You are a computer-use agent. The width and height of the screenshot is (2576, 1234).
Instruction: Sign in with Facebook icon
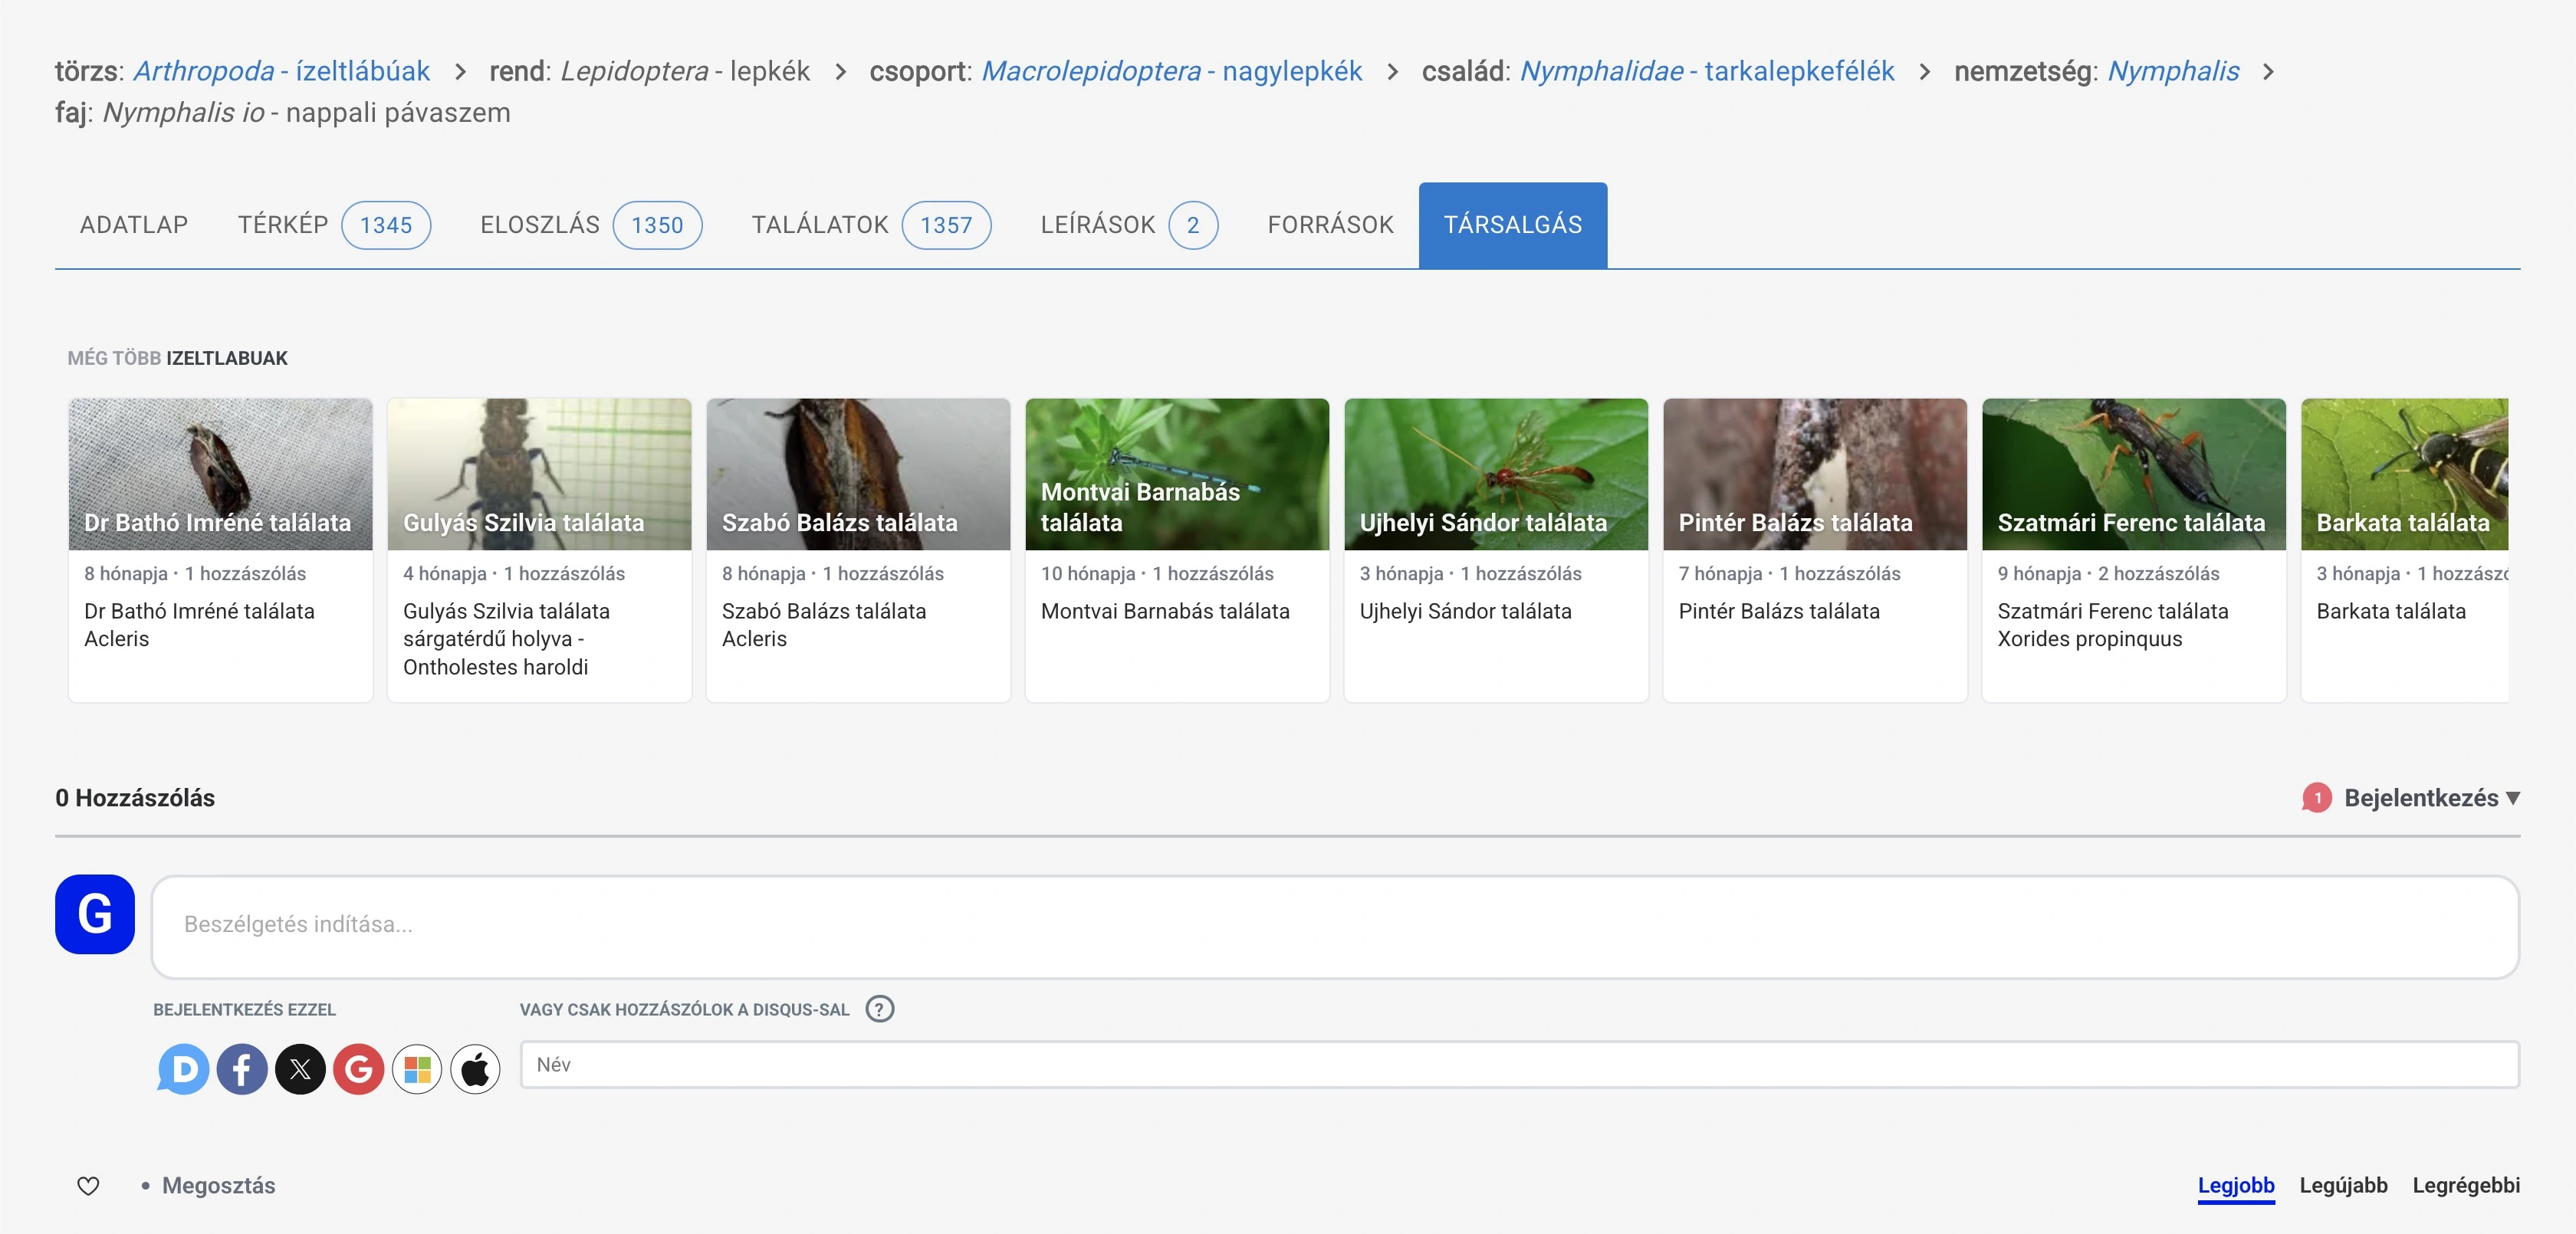[241, 1070]
